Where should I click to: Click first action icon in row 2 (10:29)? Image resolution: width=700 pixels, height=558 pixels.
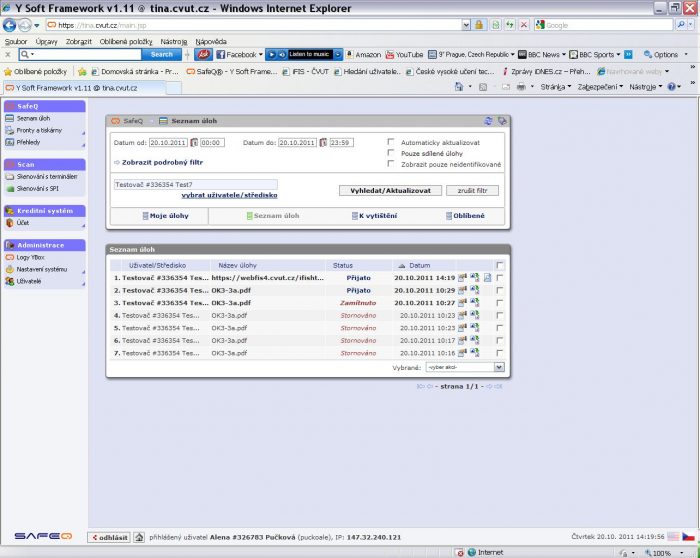point(462,290)
